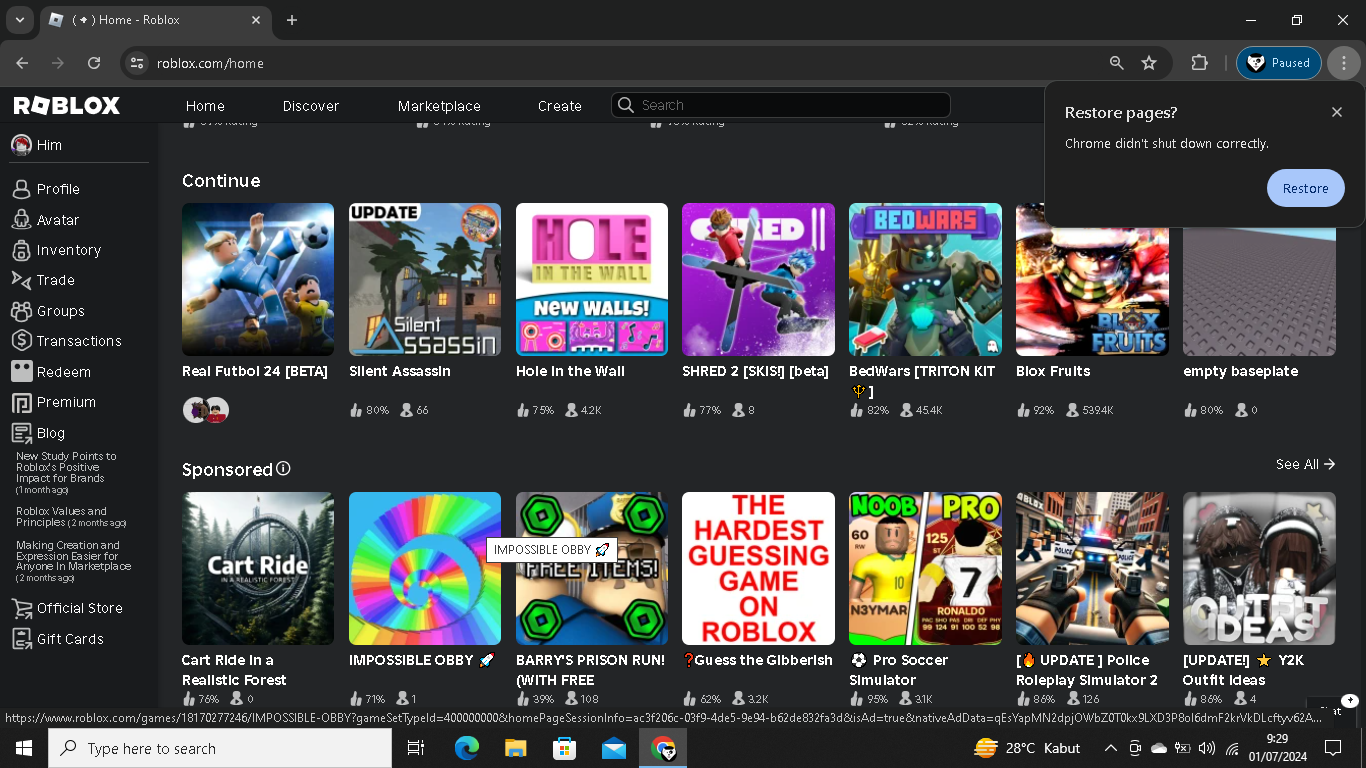Open the Hardest Guessing Game thumbnail
Screen dimensions: 1366x768
pos(758,568)
